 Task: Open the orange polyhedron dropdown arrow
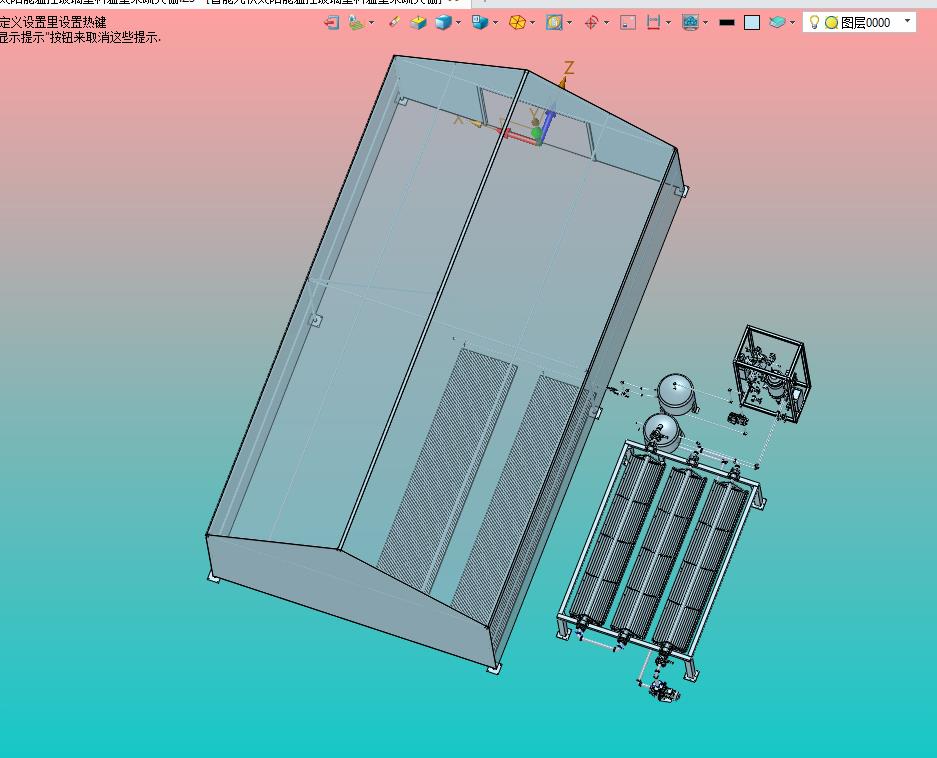(x=532, y=23)
